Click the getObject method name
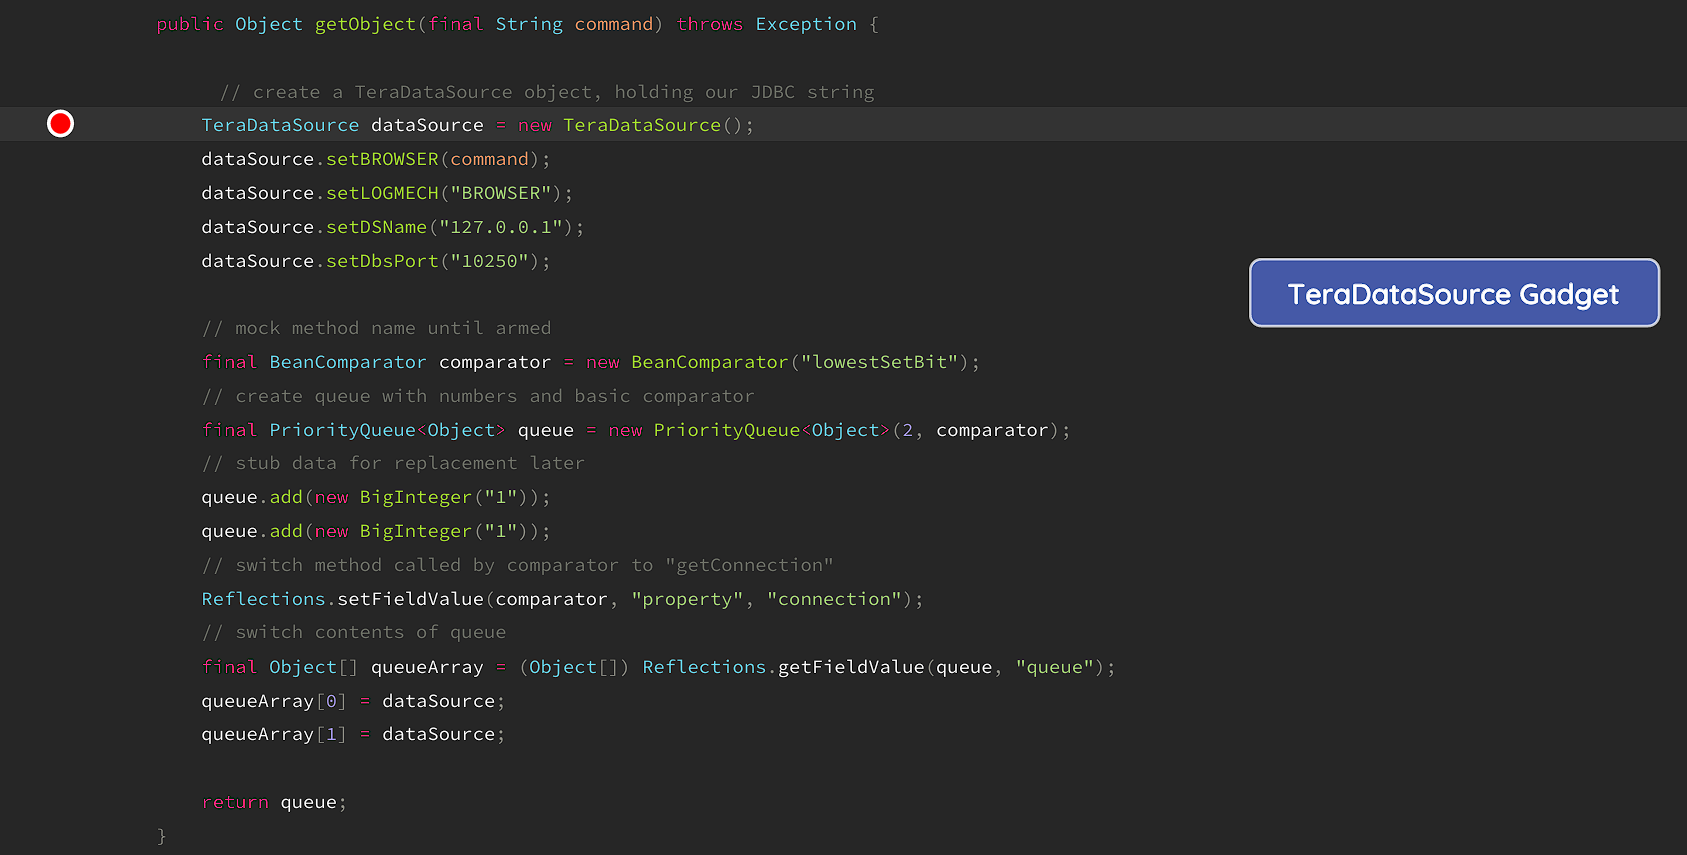Screen dimensions: 1687x855 [365, 24]
